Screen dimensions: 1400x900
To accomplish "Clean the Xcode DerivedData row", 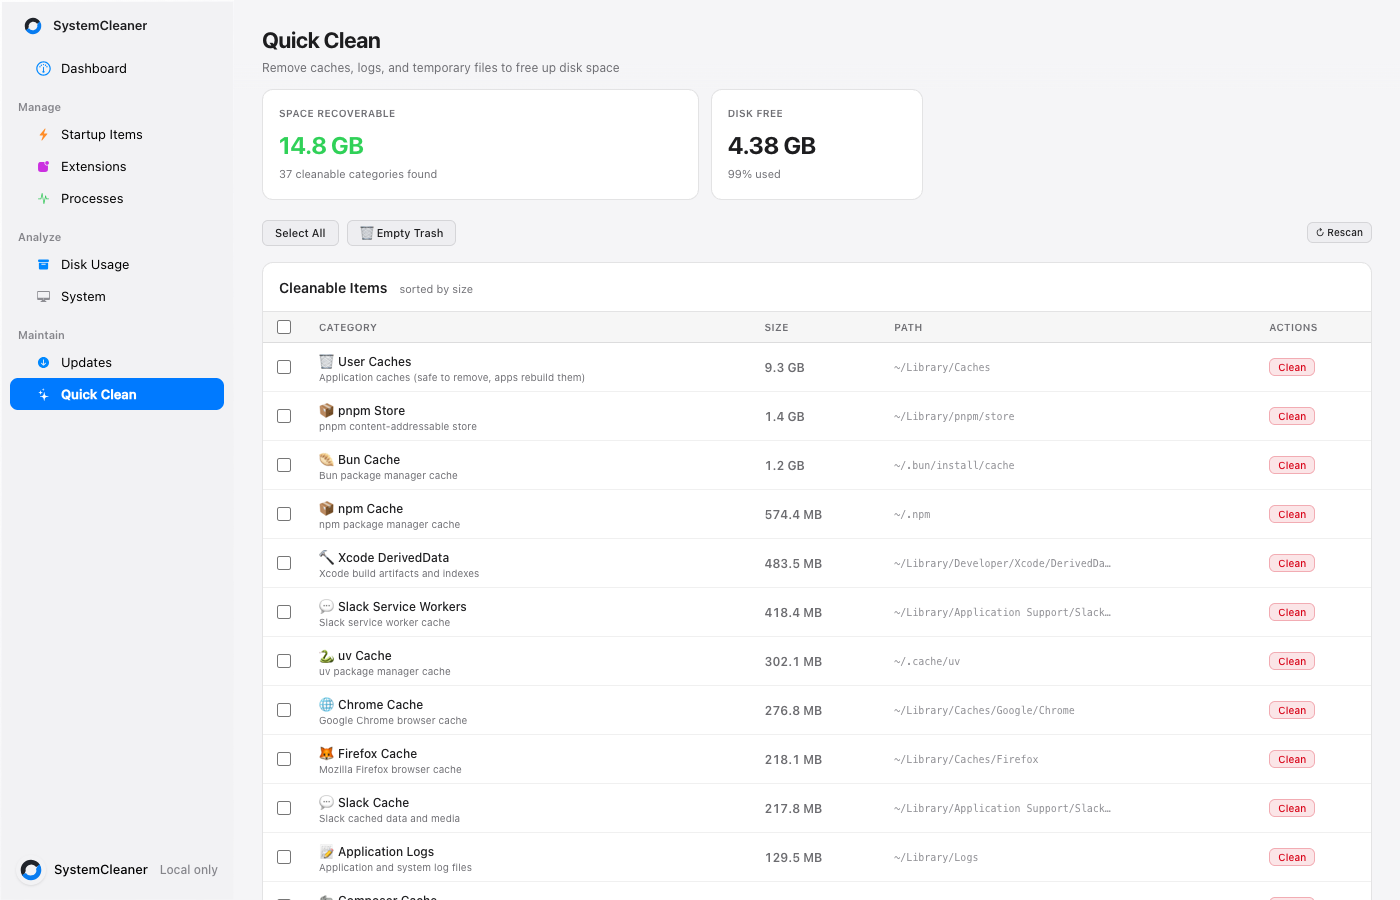I will (x=1292, y=563).
